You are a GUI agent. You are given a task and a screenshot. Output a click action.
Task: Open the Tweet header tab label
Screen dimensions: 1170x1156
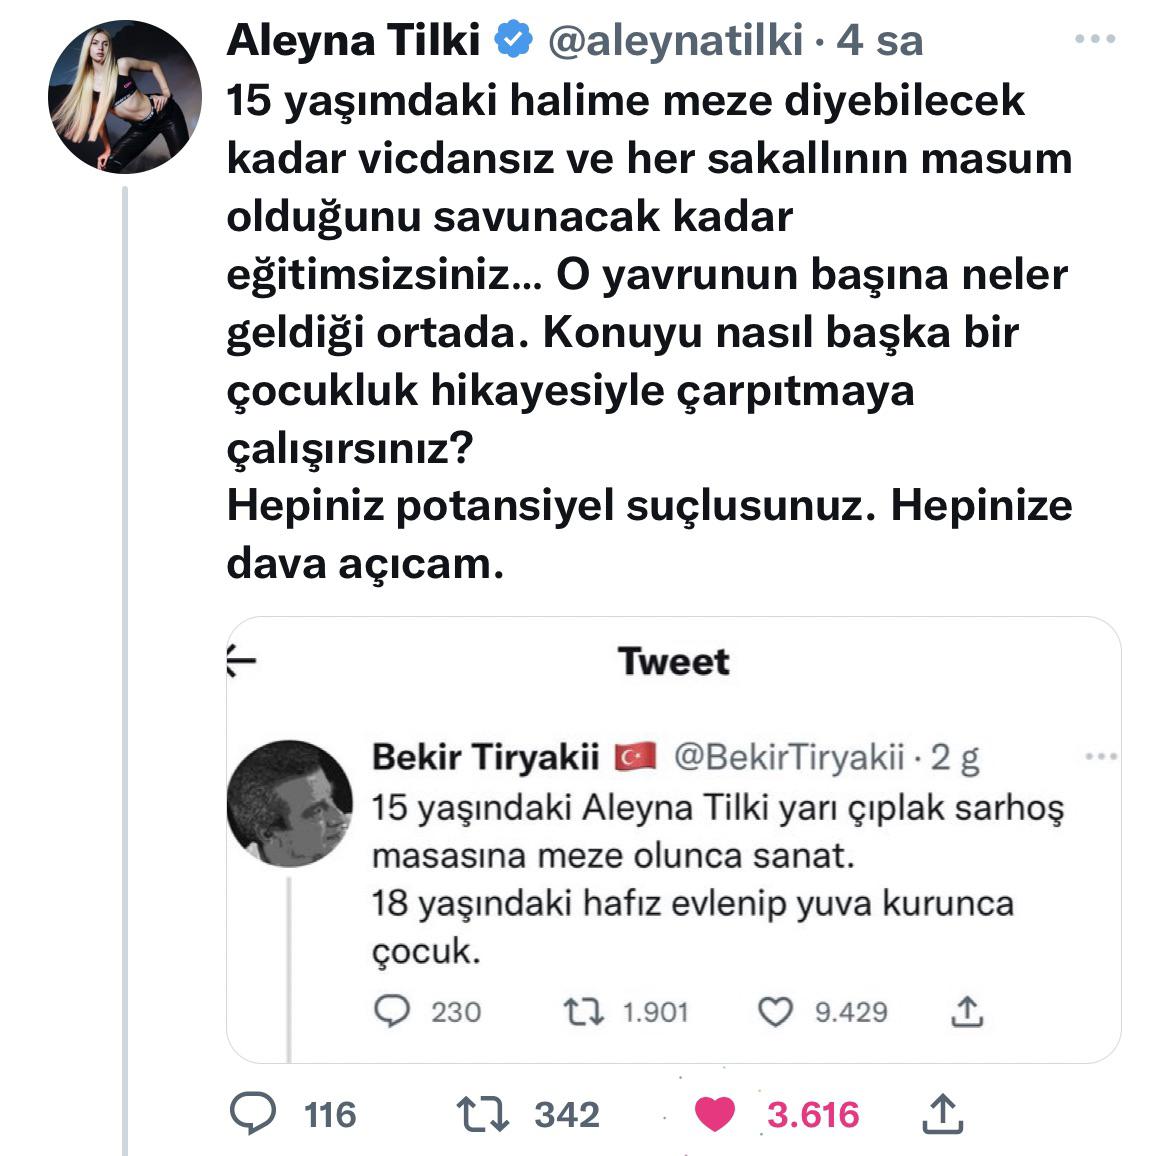pos(673,660)
